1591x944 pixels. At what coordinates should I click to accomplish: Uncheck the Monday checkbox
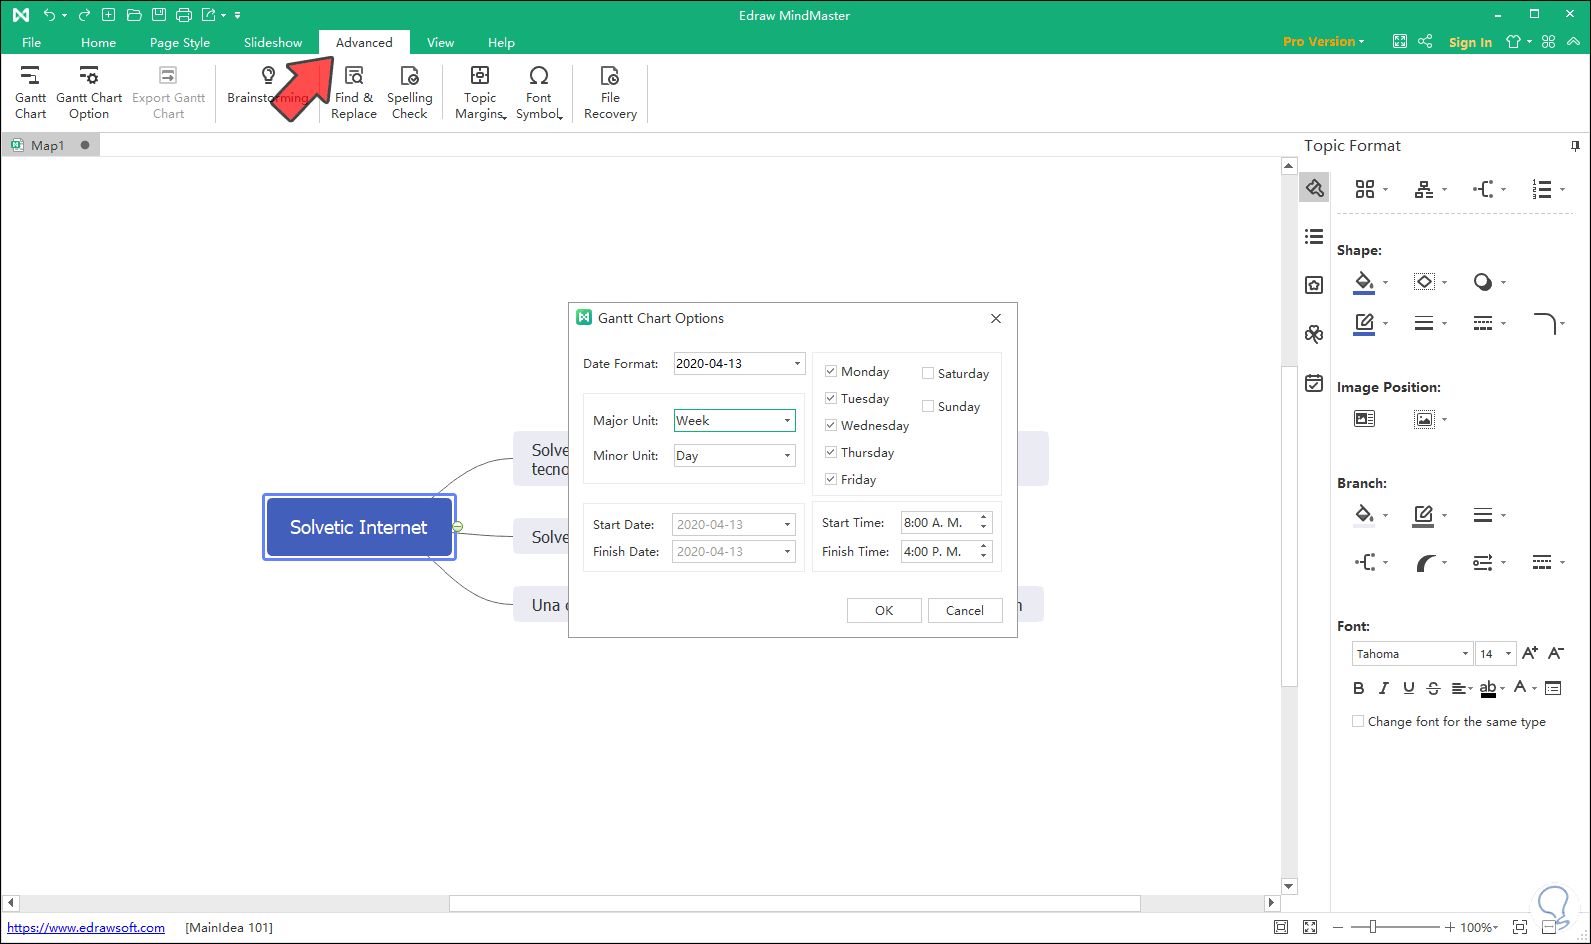[x=830, y=371]
